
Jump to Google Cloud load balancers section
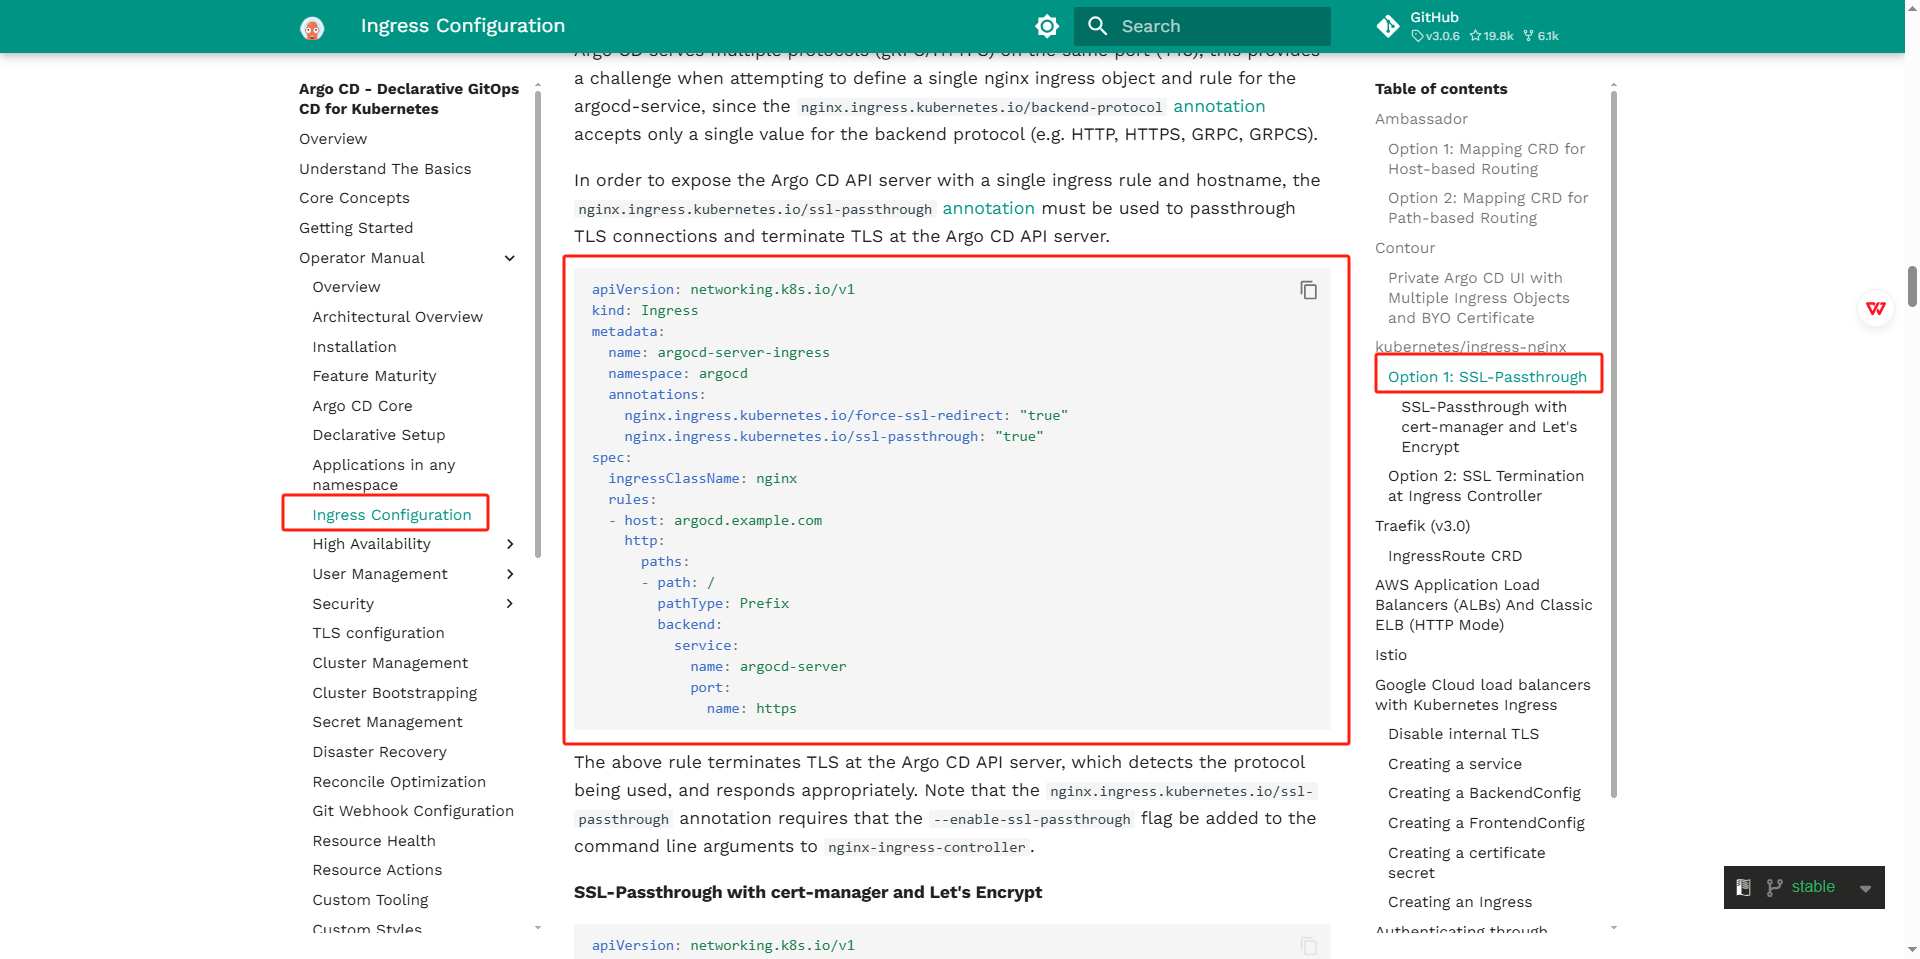click(1483, 695)
